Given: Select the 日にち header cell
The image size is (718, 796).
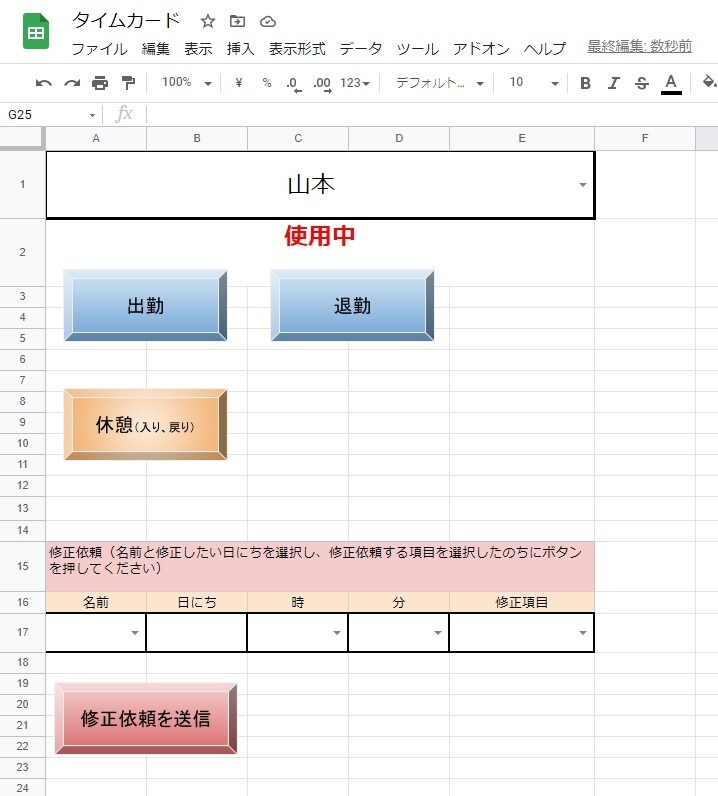Looking at the screenshot, I should click(x=197, y=602).
